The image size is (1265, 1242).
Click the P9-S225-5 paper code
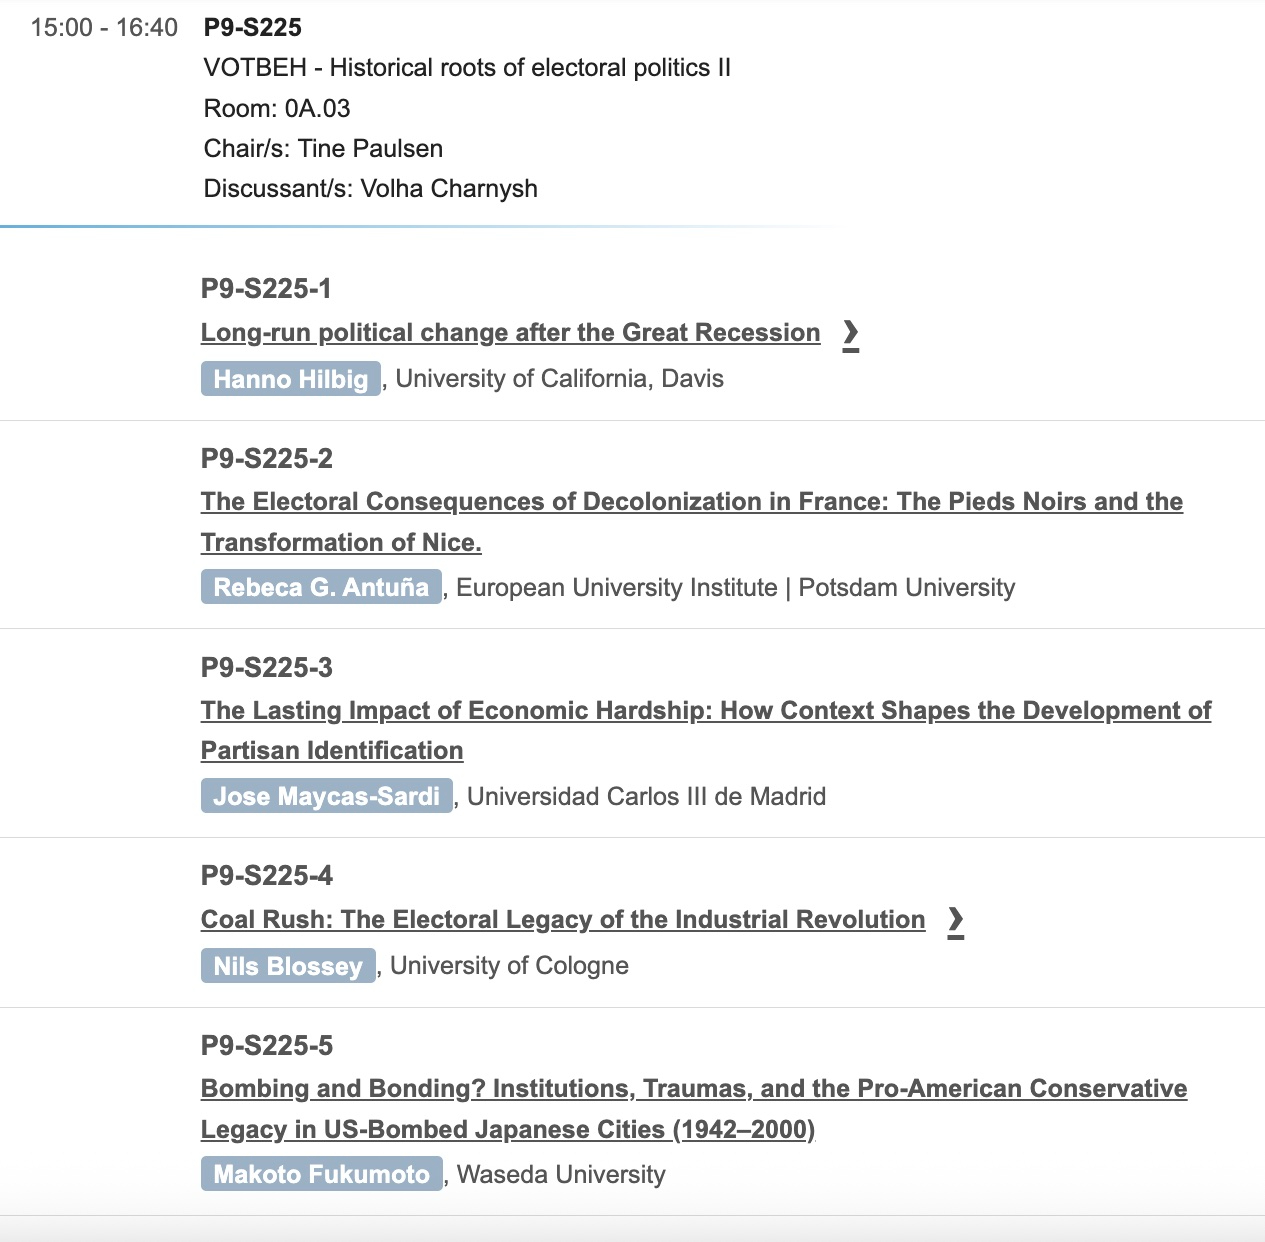coord(266,1046)
